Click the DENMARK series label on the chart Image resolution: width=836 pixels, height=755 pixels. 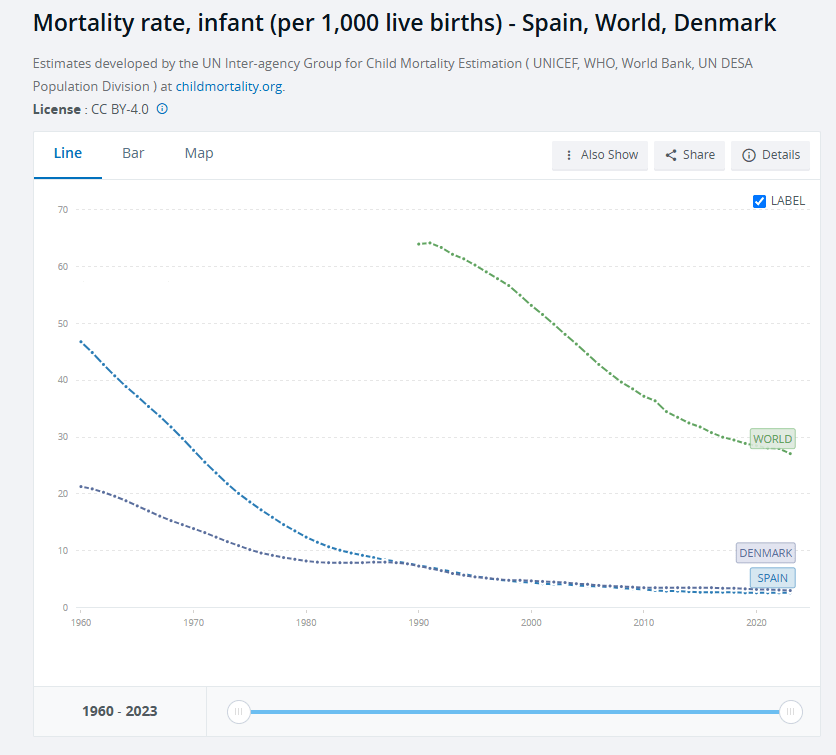pos(766,552)
